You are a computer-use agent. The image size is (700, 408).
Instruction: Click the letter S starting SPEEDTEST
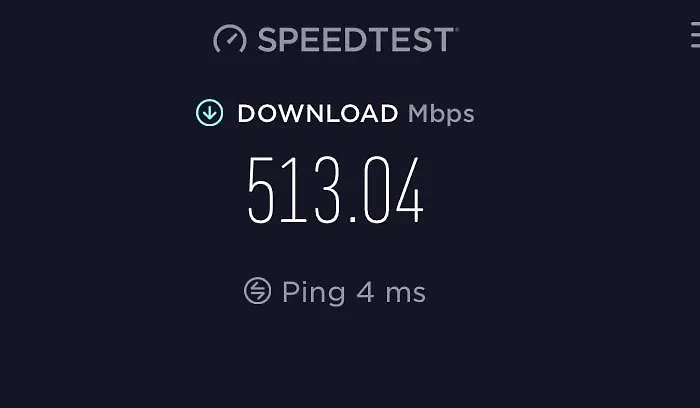click(x=267, y=39)
